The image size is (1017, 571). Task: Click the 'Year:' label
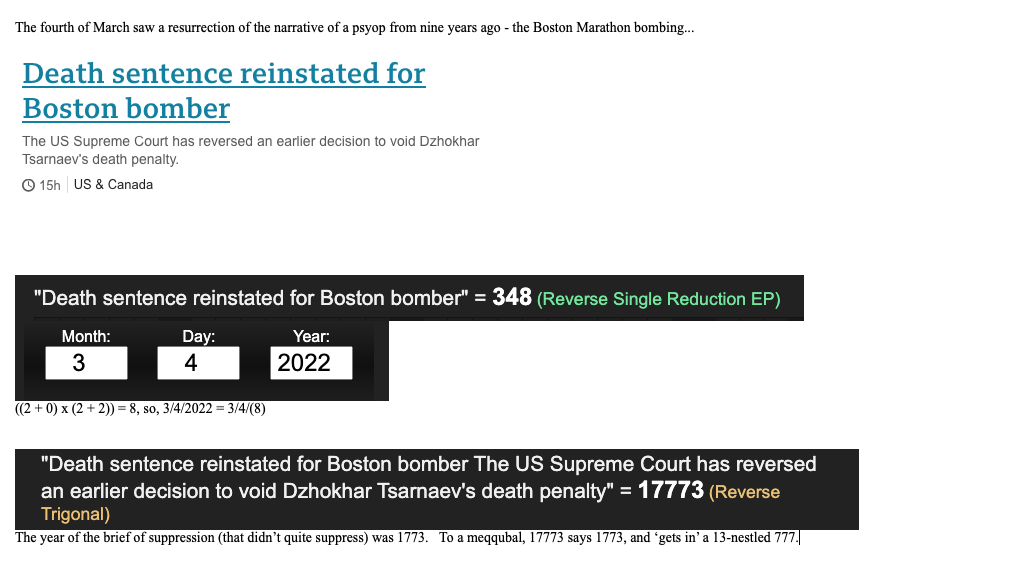[x=310, y=337]
